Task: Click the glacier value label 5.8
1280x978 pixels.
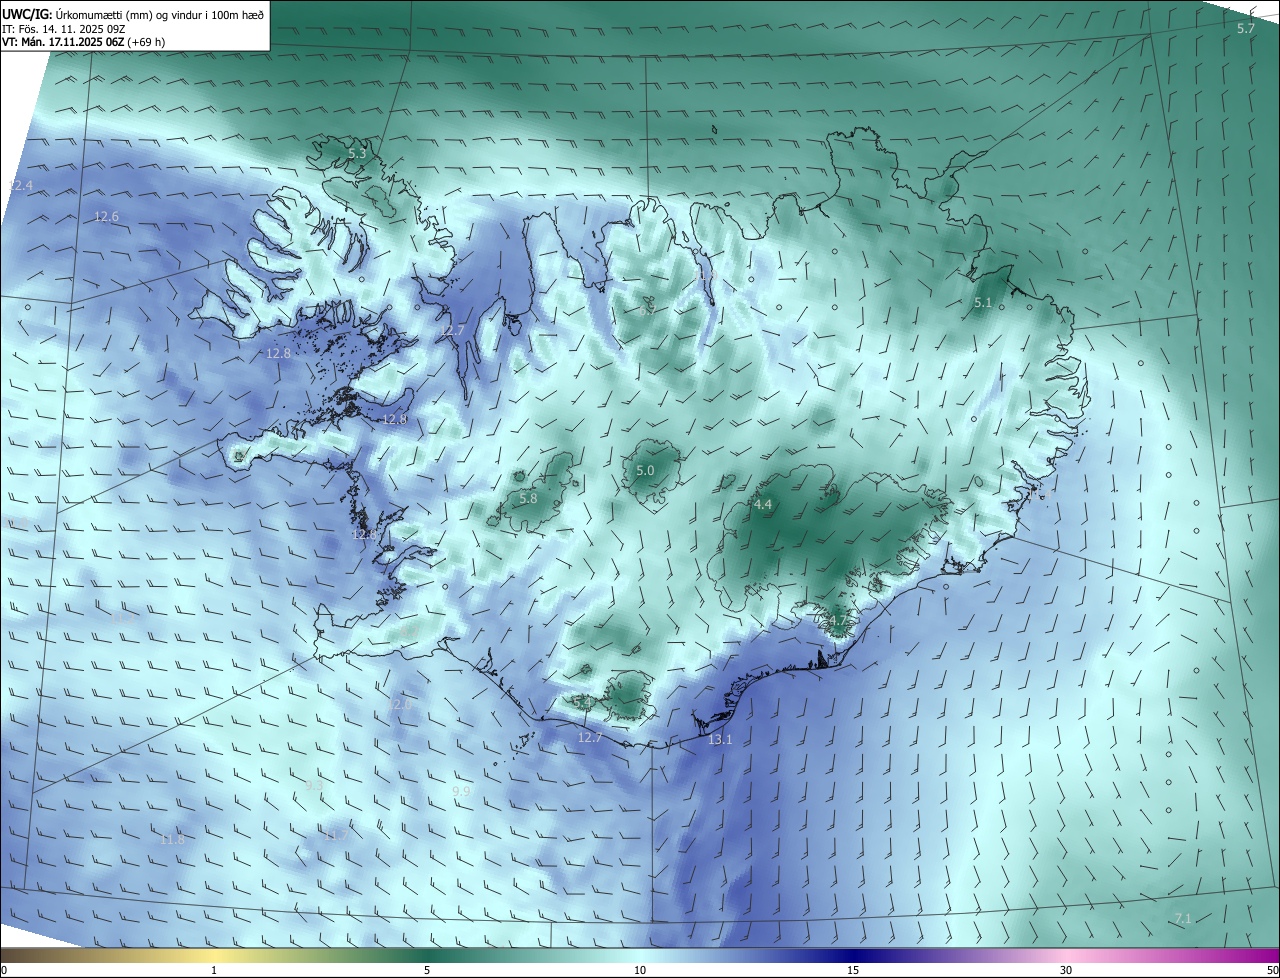Action: [528, 499]
